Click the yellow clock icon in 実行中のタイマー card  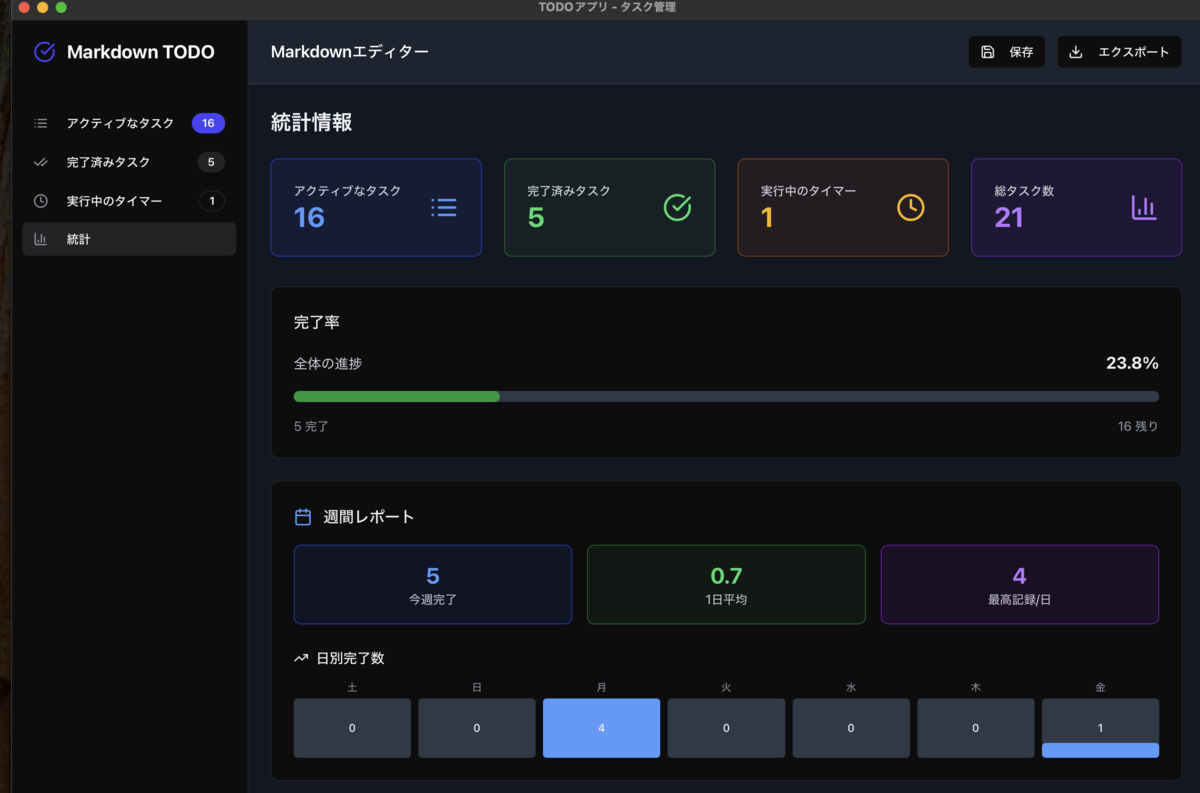click(x=911, y=207)
